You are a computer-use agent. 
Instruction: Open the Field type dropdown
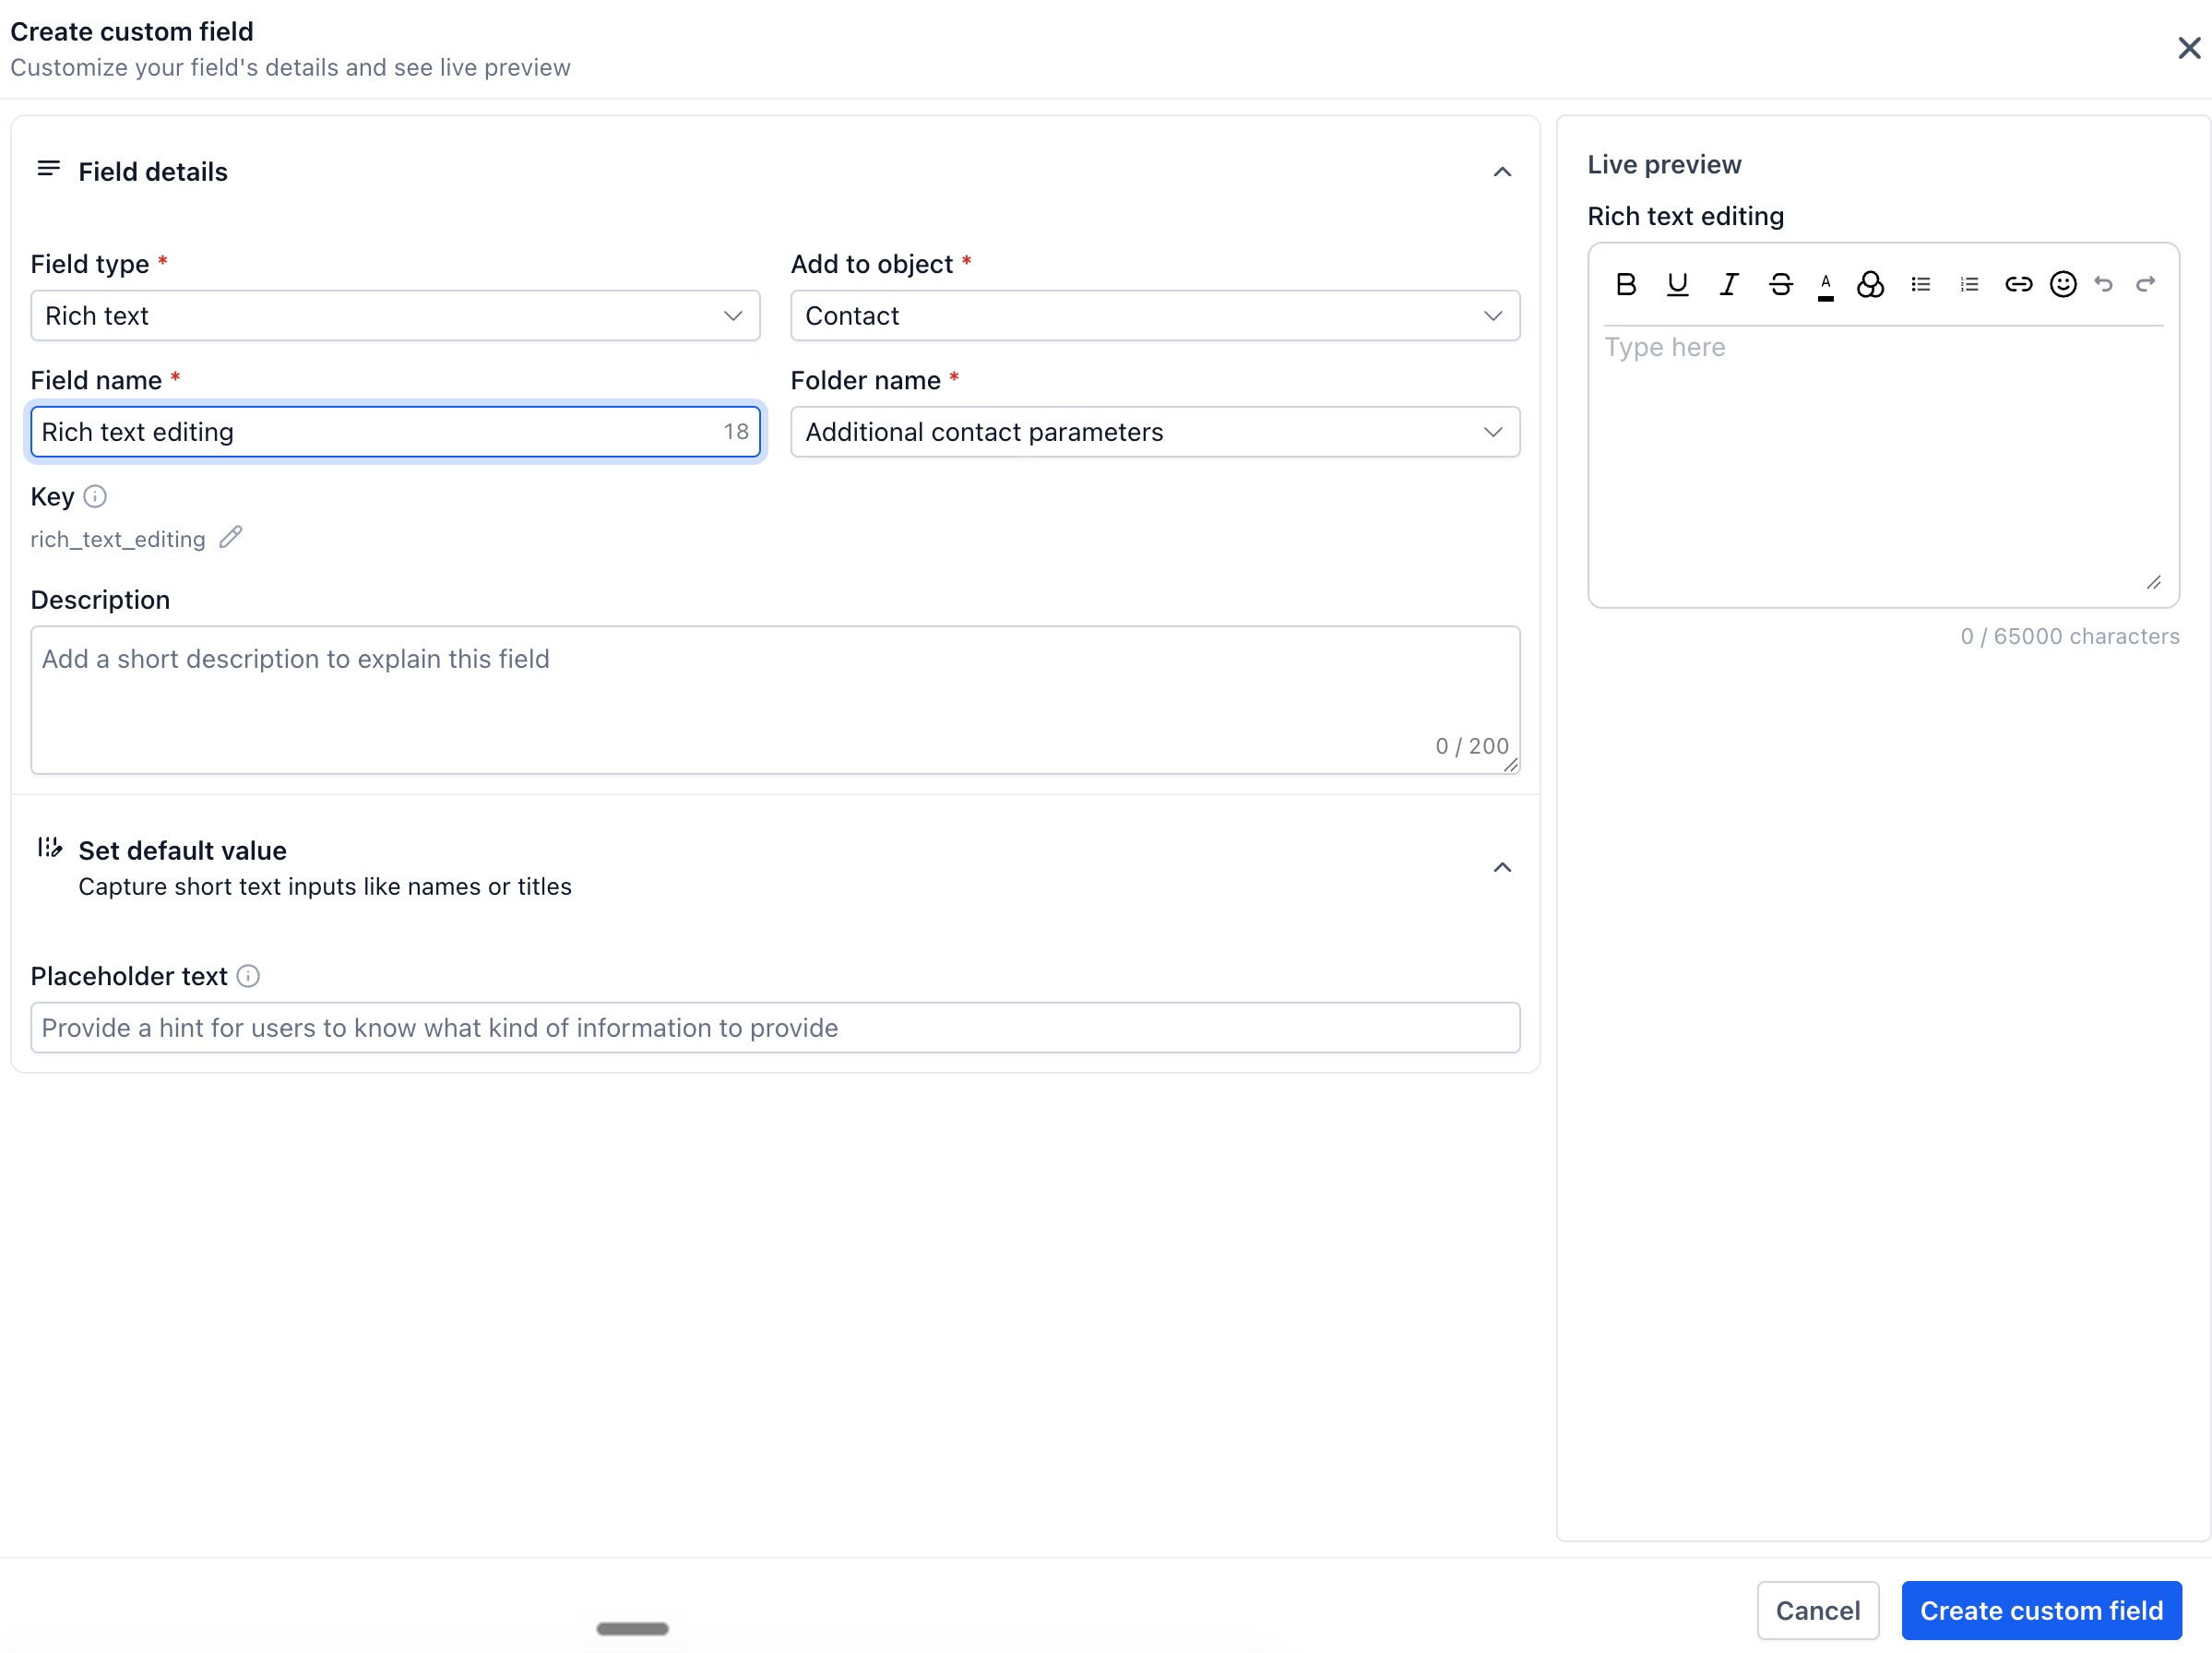(395, 316)
